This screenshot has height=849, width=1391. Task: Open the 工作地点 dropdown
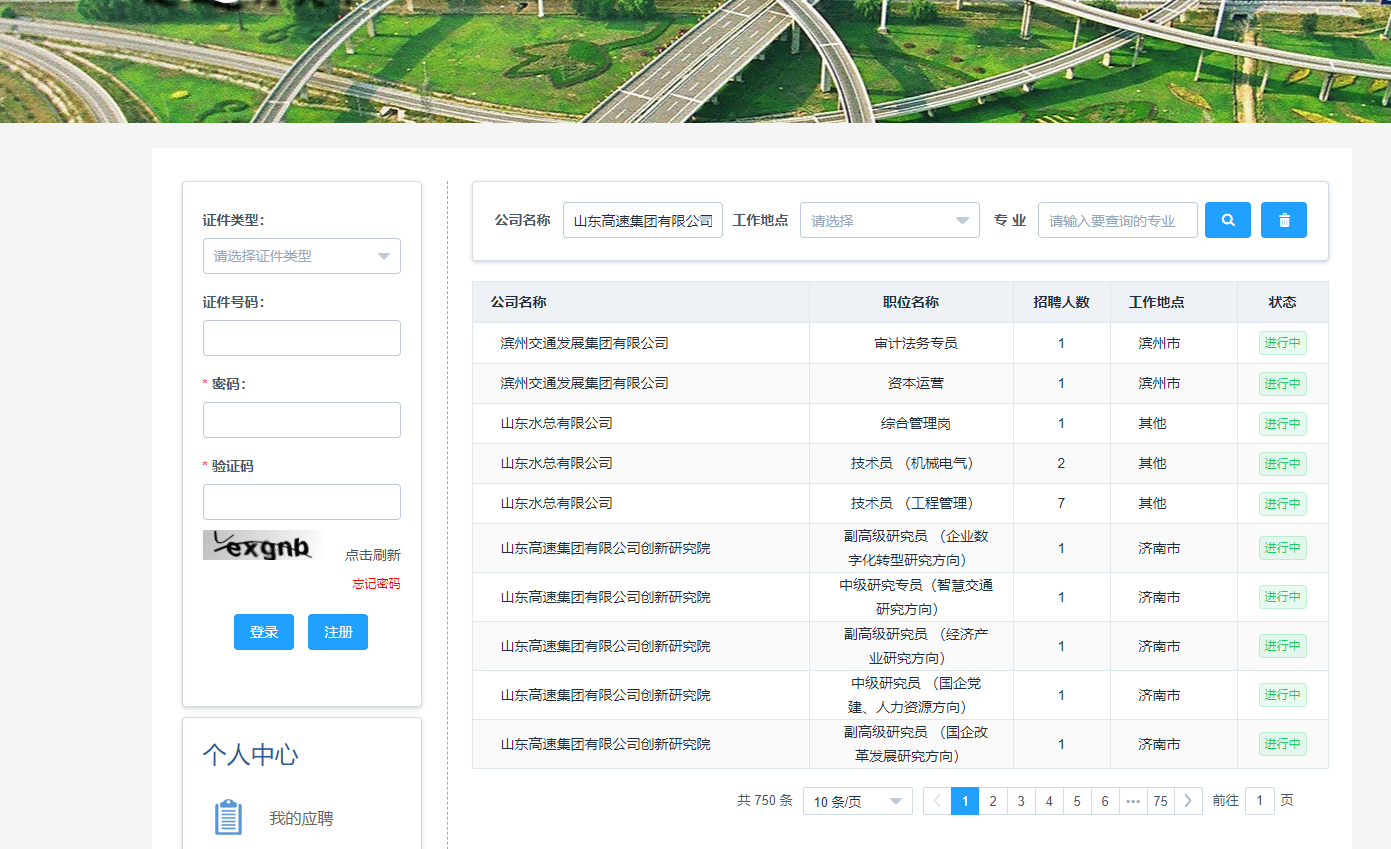point(890,220)
